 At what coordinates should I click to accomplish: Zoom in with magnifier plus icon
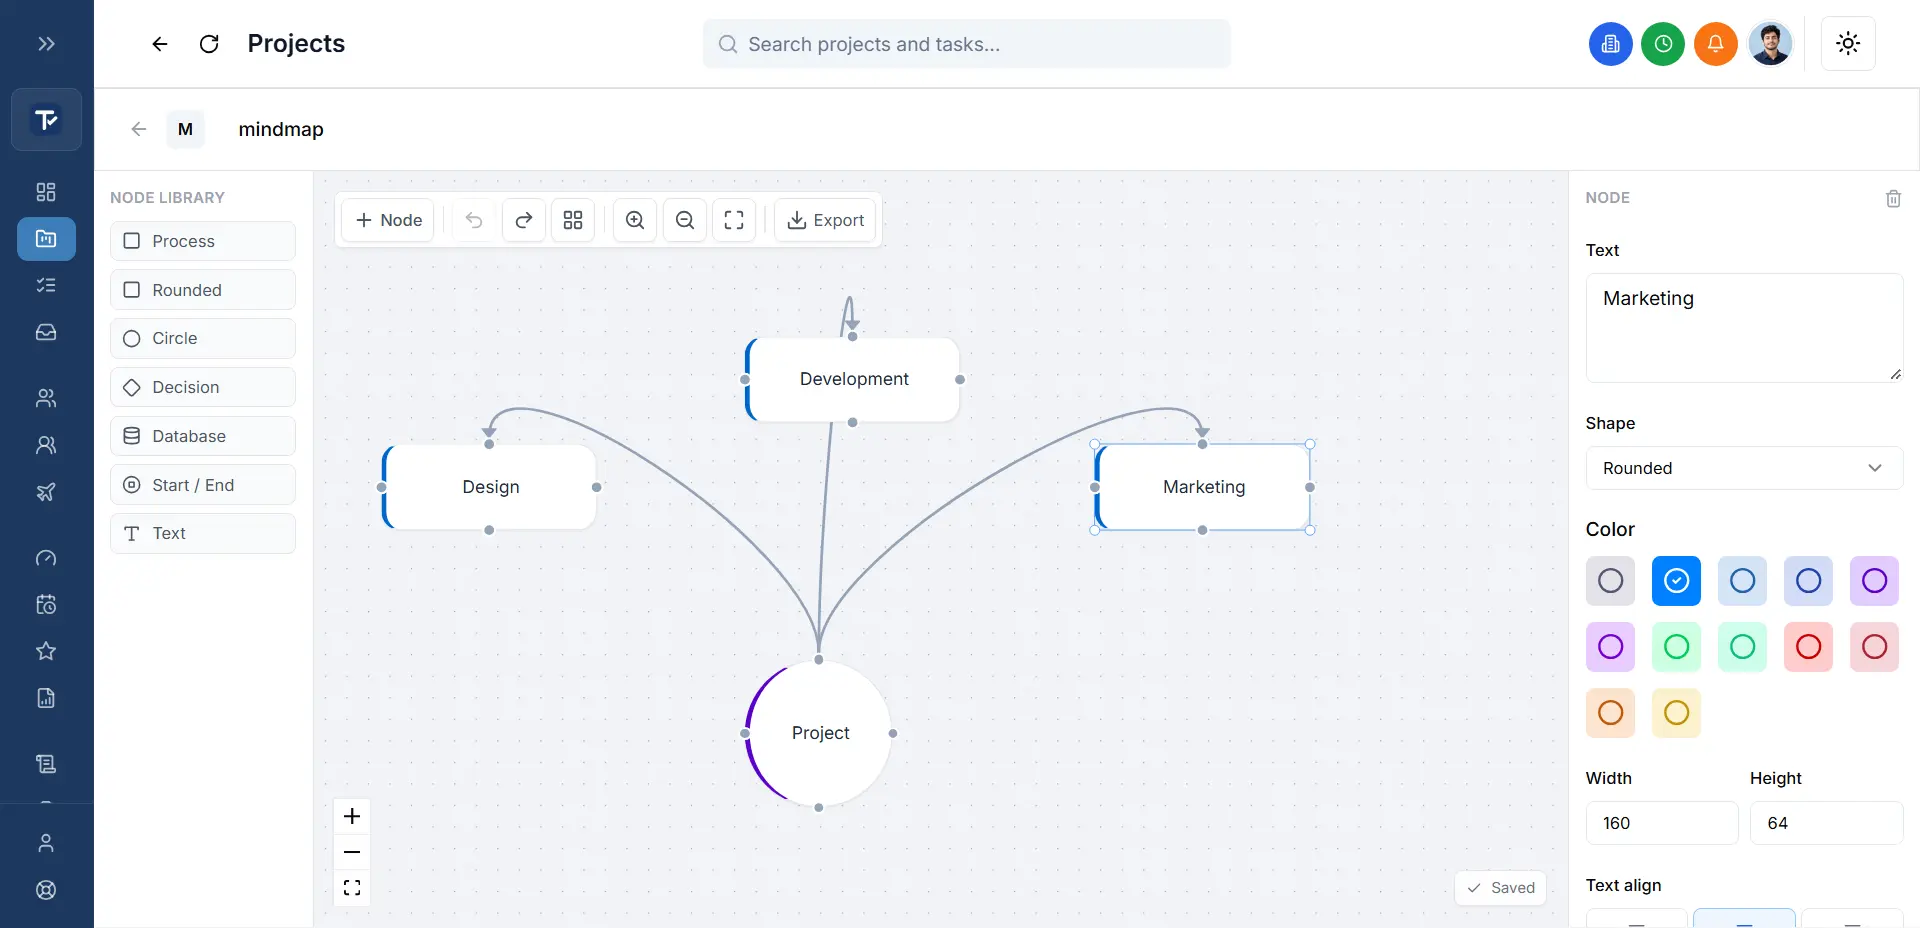635,220
